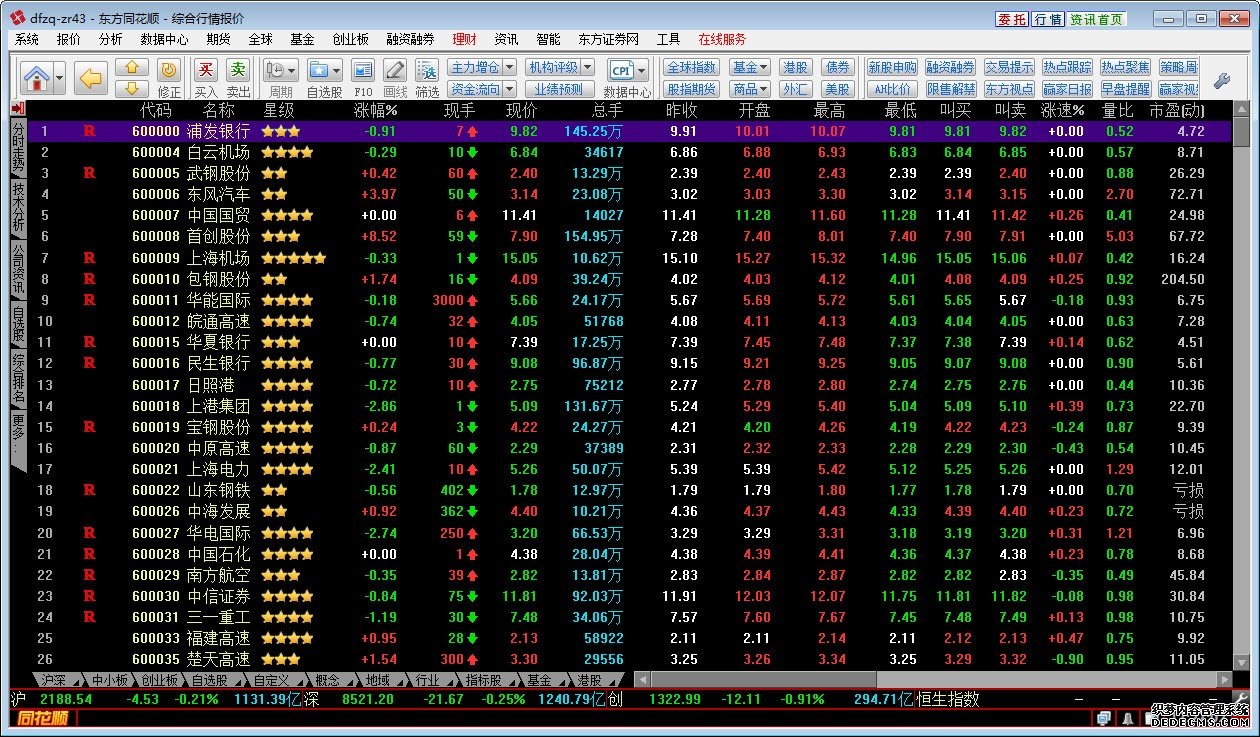Click the 业绩预测 button
This screenshot has width=1260, height=737.
point(558,89)
